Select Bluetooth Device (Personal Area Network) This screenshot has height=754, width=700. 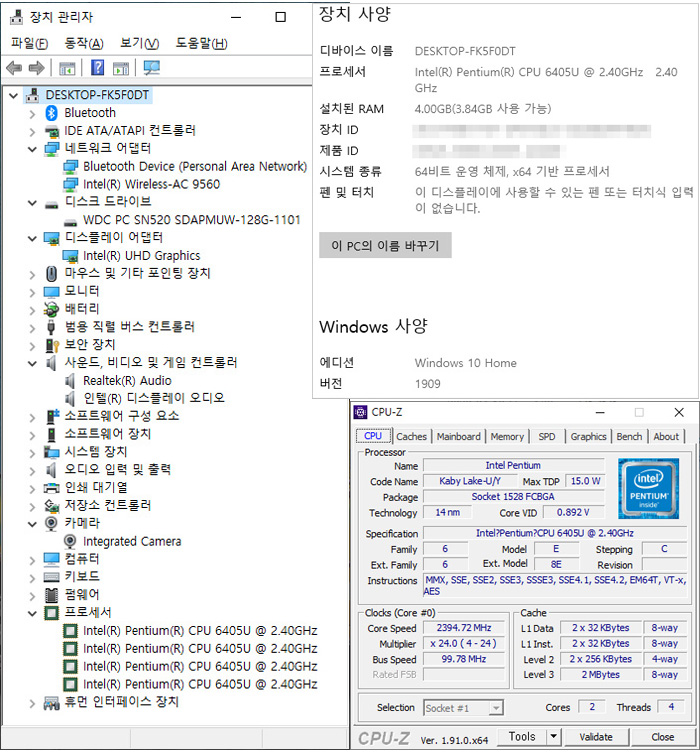coord(195,167)
